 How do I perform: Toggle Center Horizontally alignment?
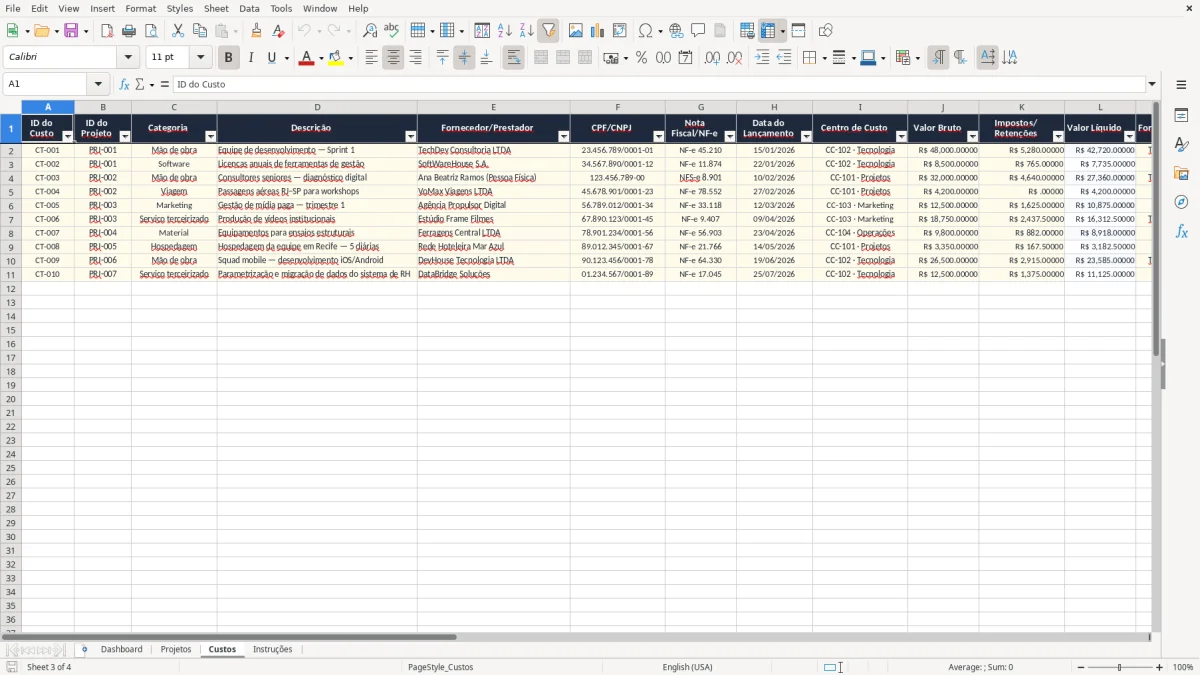point(393,58)
